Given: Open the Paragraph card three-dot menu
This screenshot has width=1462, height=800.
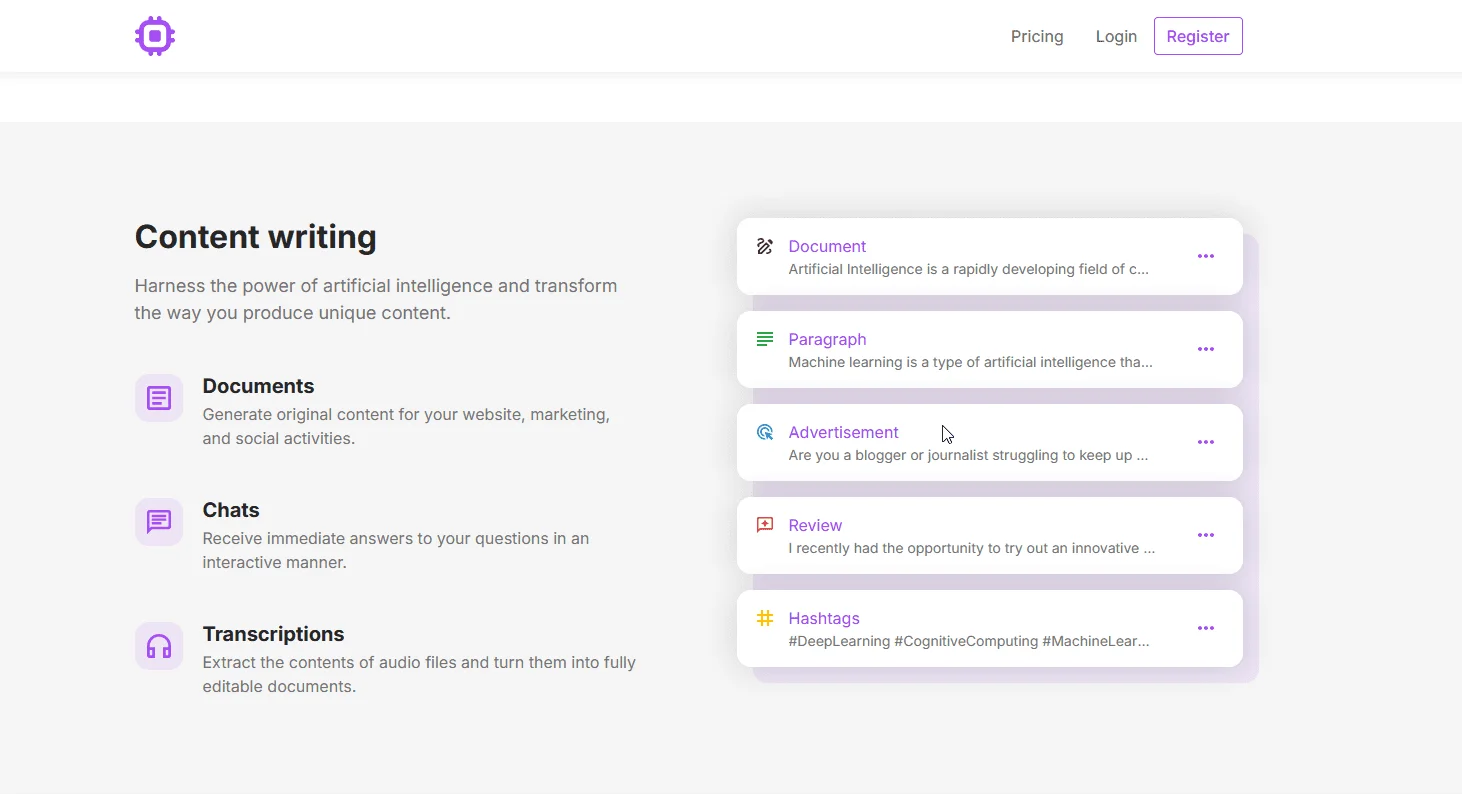Looking at the screenshot, I should click(1206, 349).
